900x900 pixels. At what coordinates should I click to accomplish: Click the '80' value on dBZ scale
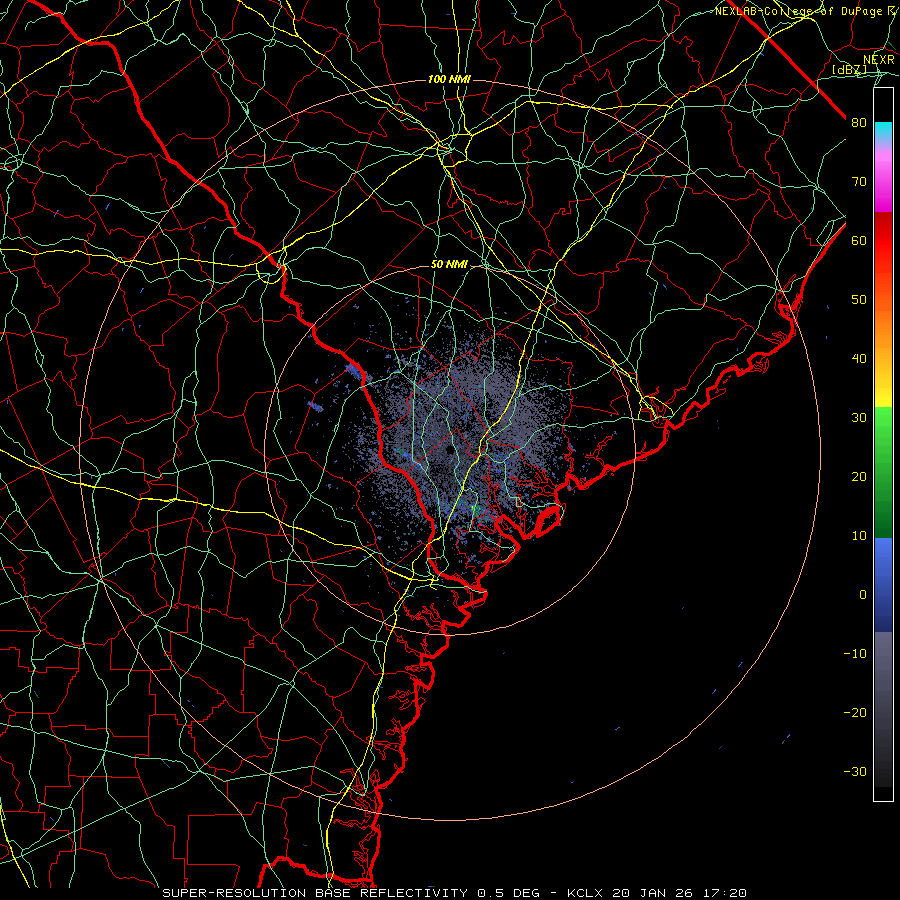coord(859,123)
